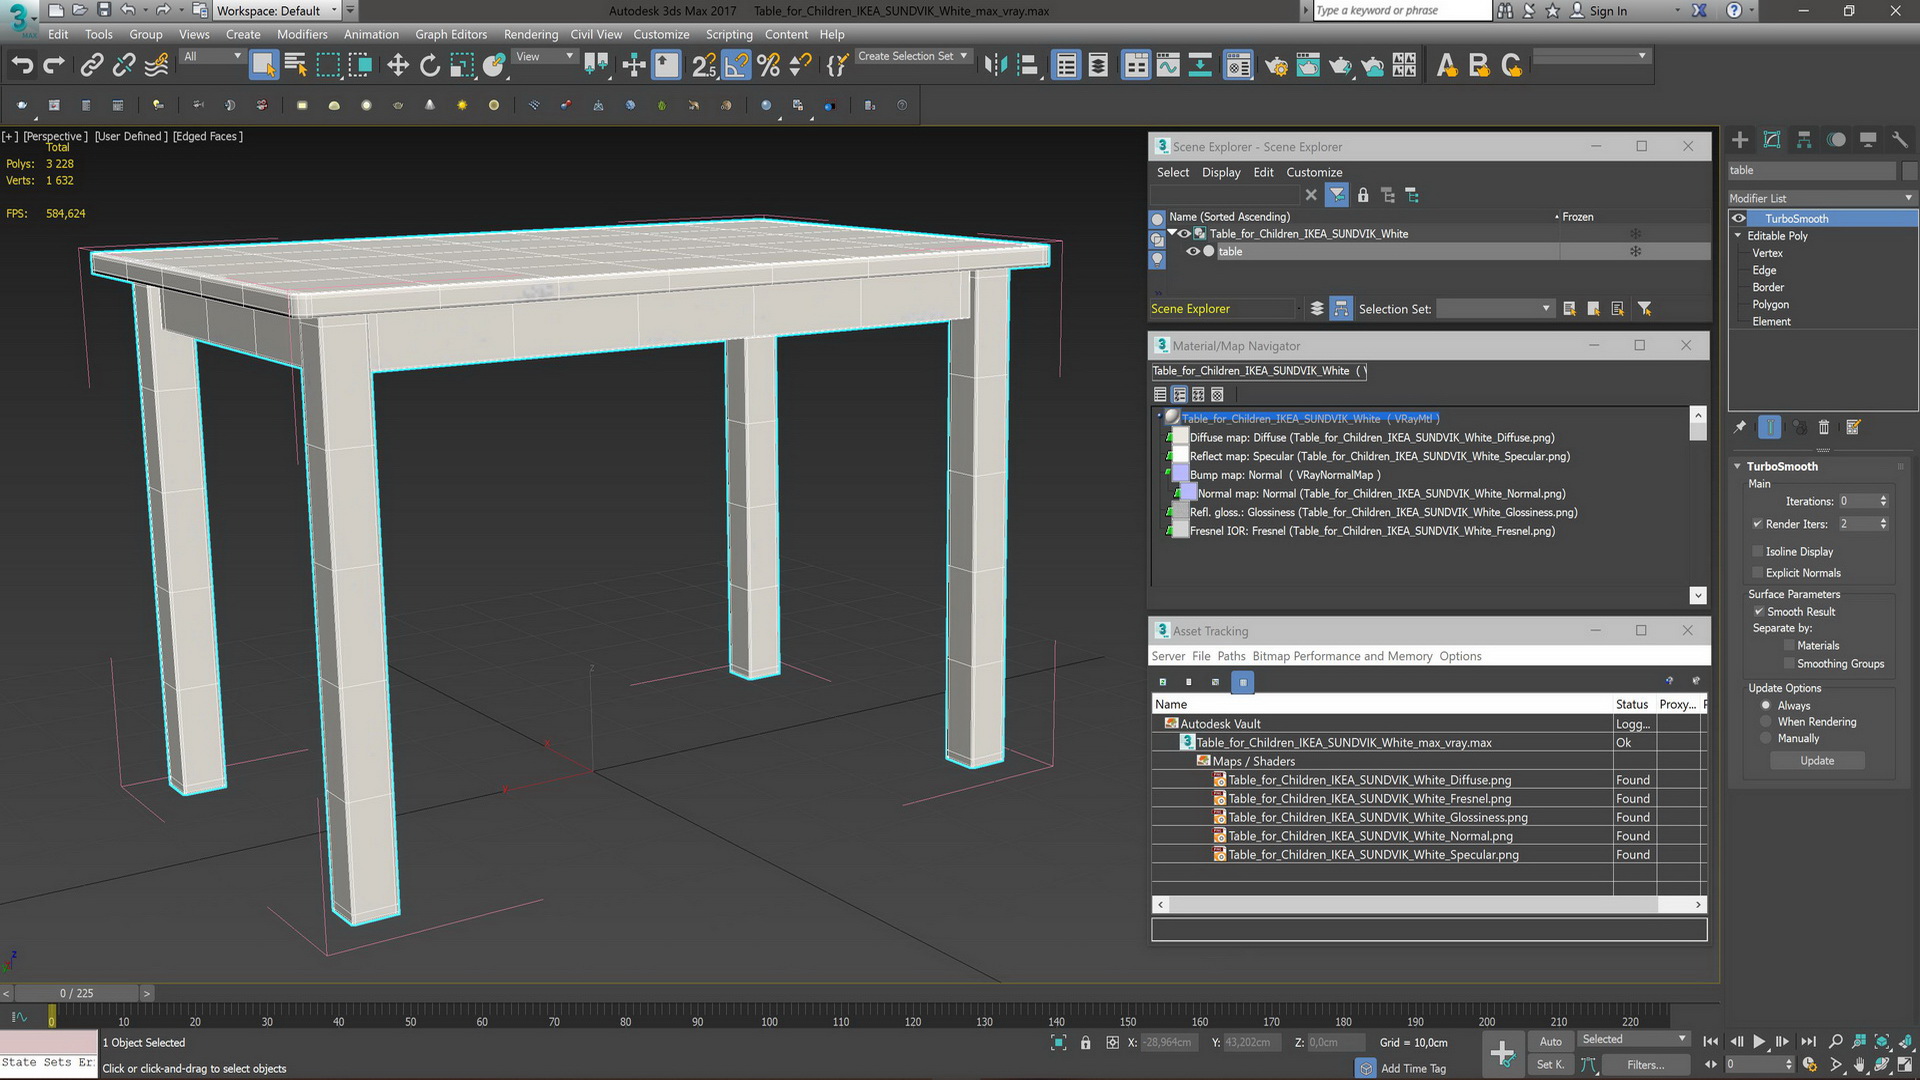This screenshot has height=1080, width=1920.
Task: Open the Selected key filter dropdown
Action: [1633, 1040]
